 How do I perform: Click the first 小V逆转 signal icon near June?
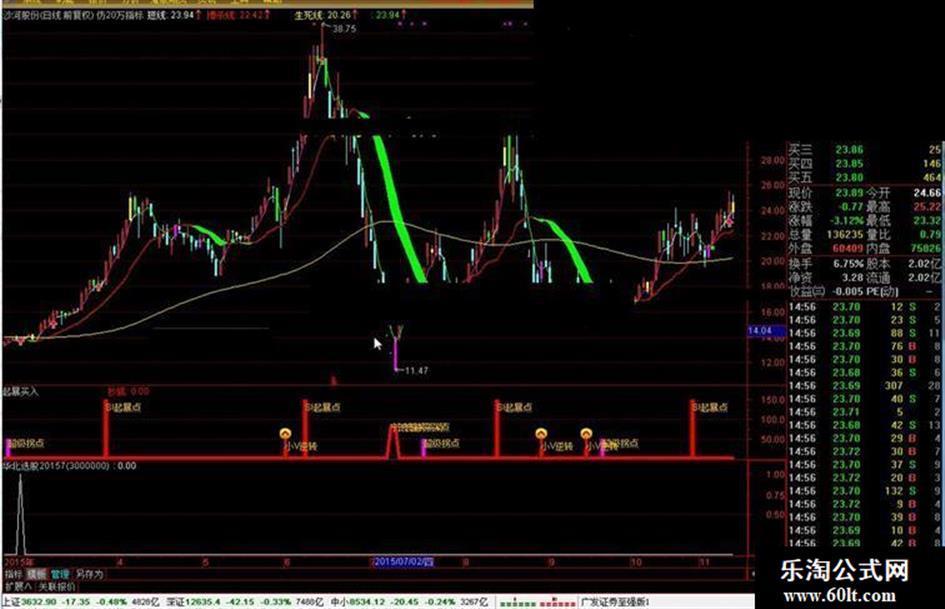pos(285,434)
